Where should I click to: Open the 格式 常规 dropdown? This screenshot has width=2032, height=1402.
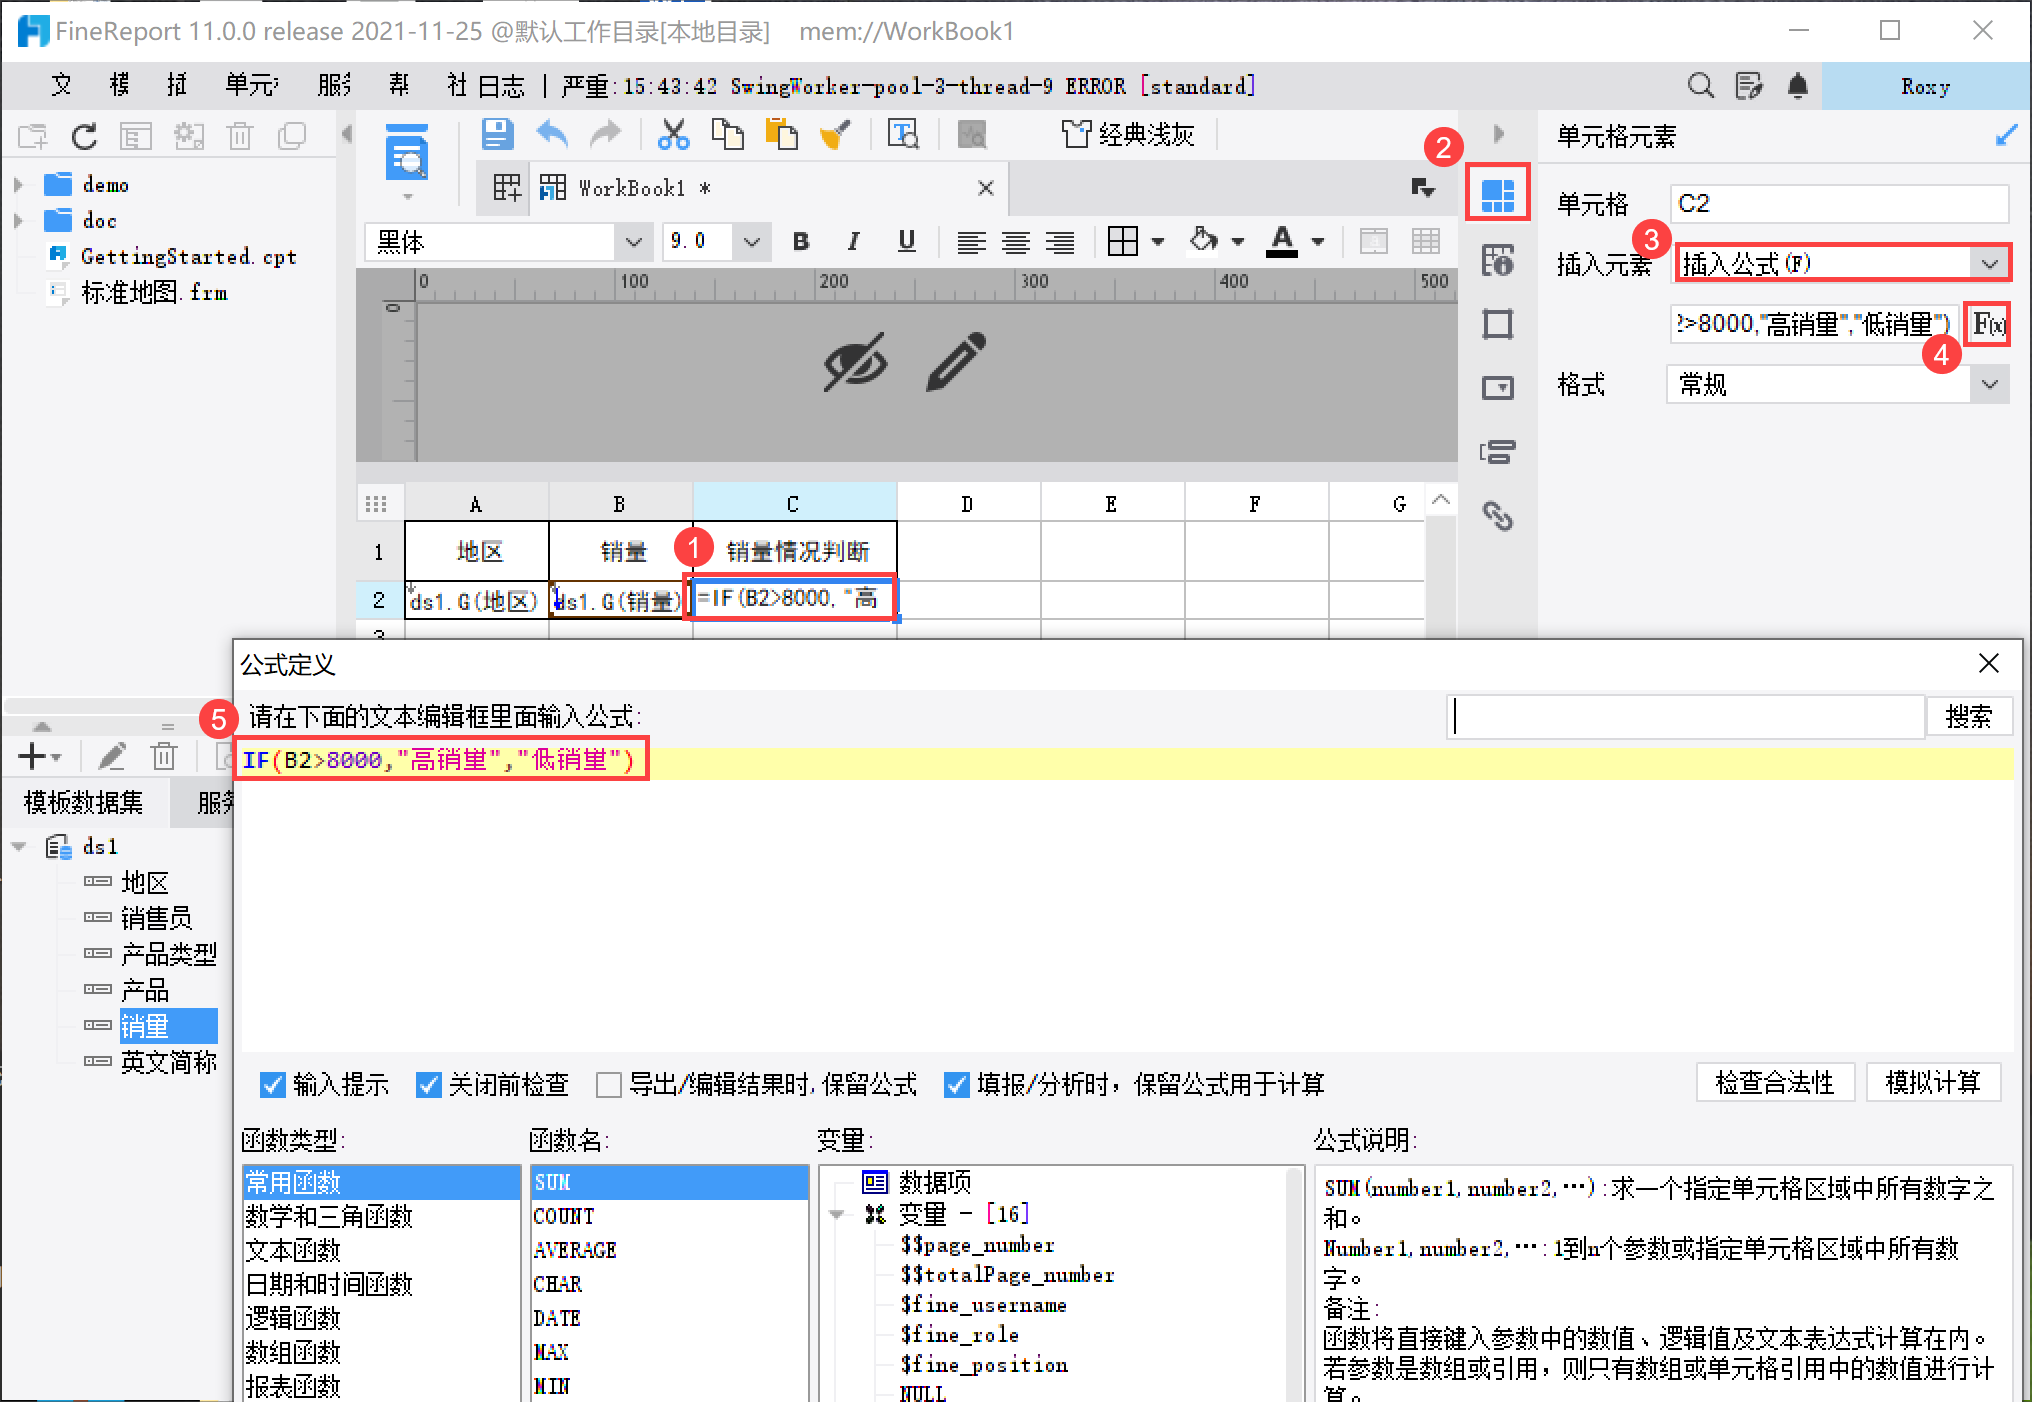point(1989,385)
